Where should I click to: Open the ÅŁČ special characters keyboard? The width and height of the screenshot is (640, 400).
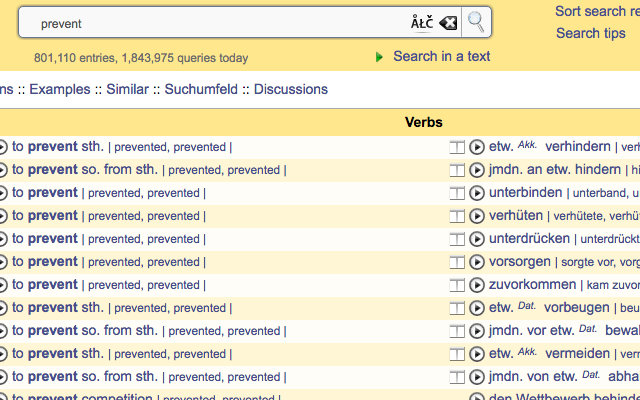pos(422,22)
